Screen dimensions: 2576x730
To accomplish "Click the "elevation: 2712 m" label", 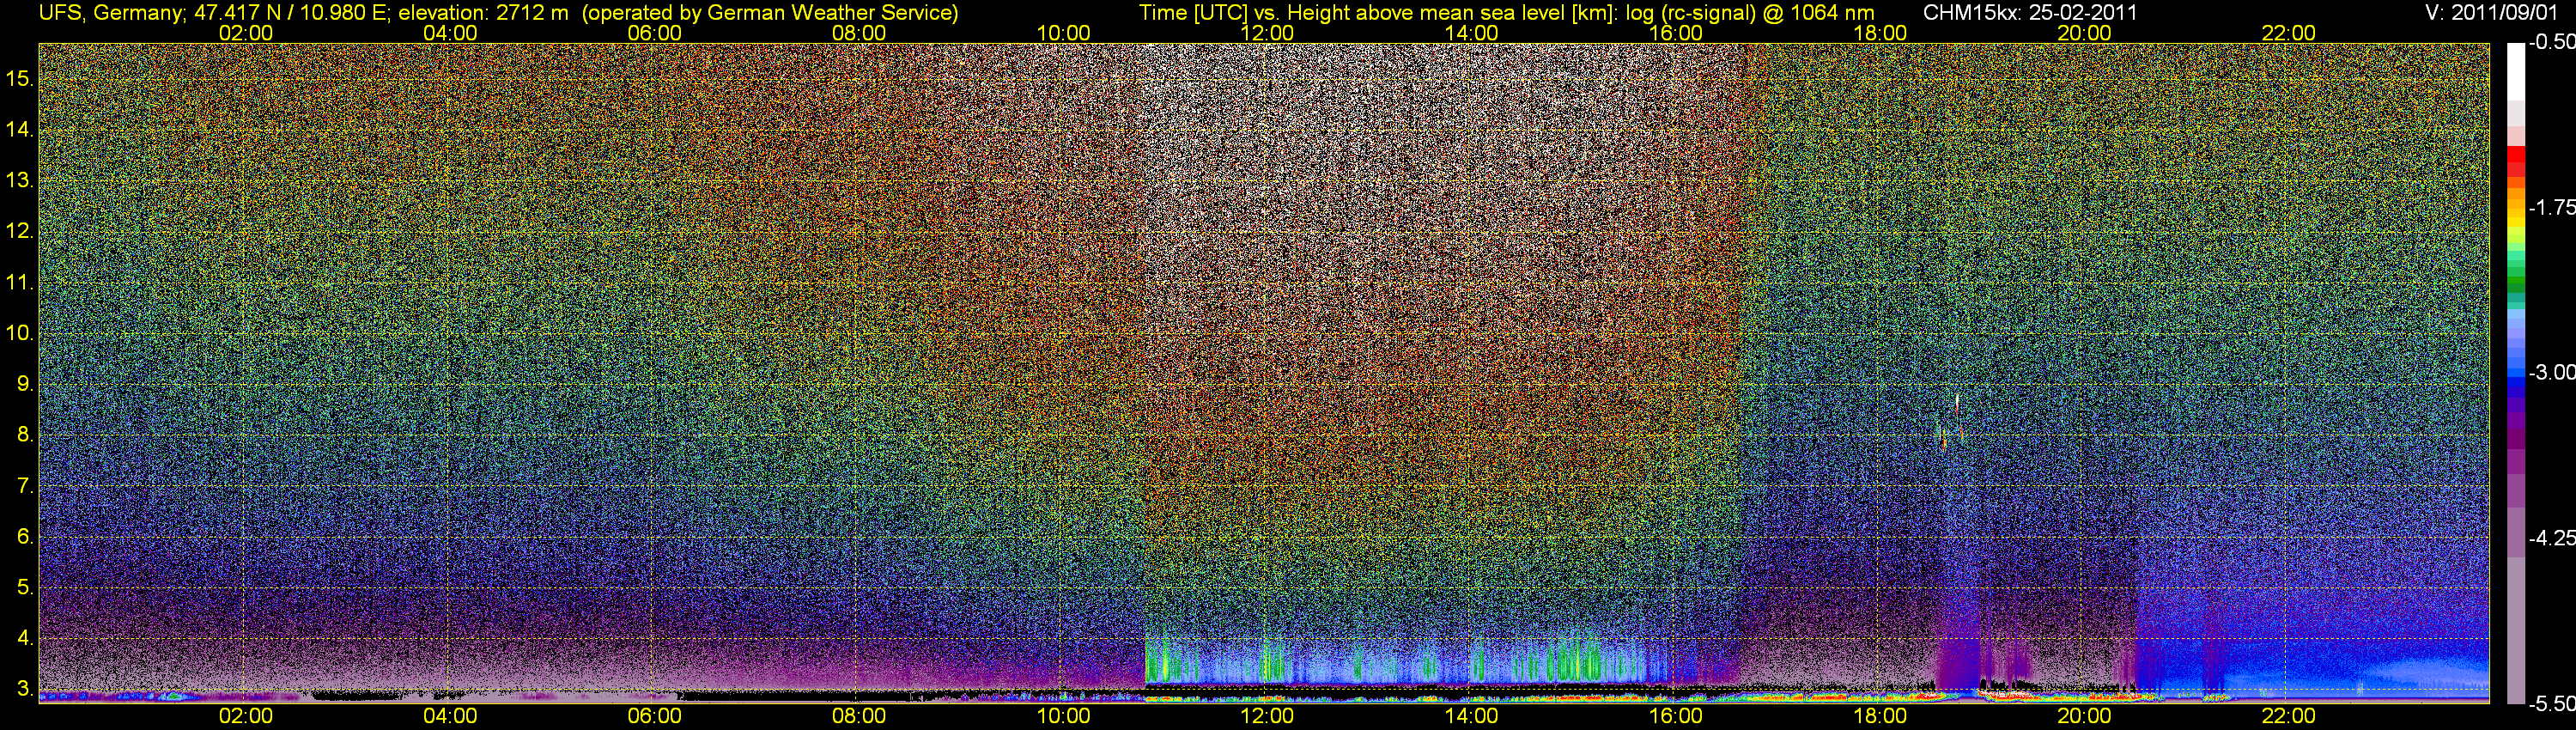I will coord(484,13).
